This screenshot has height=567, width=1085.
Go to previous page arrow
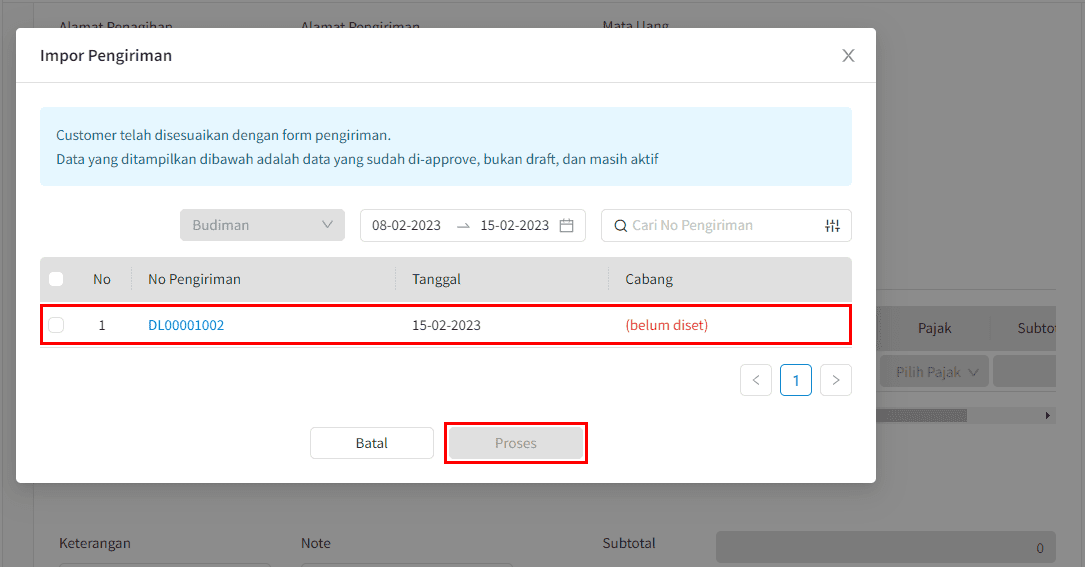click(756, 380)
